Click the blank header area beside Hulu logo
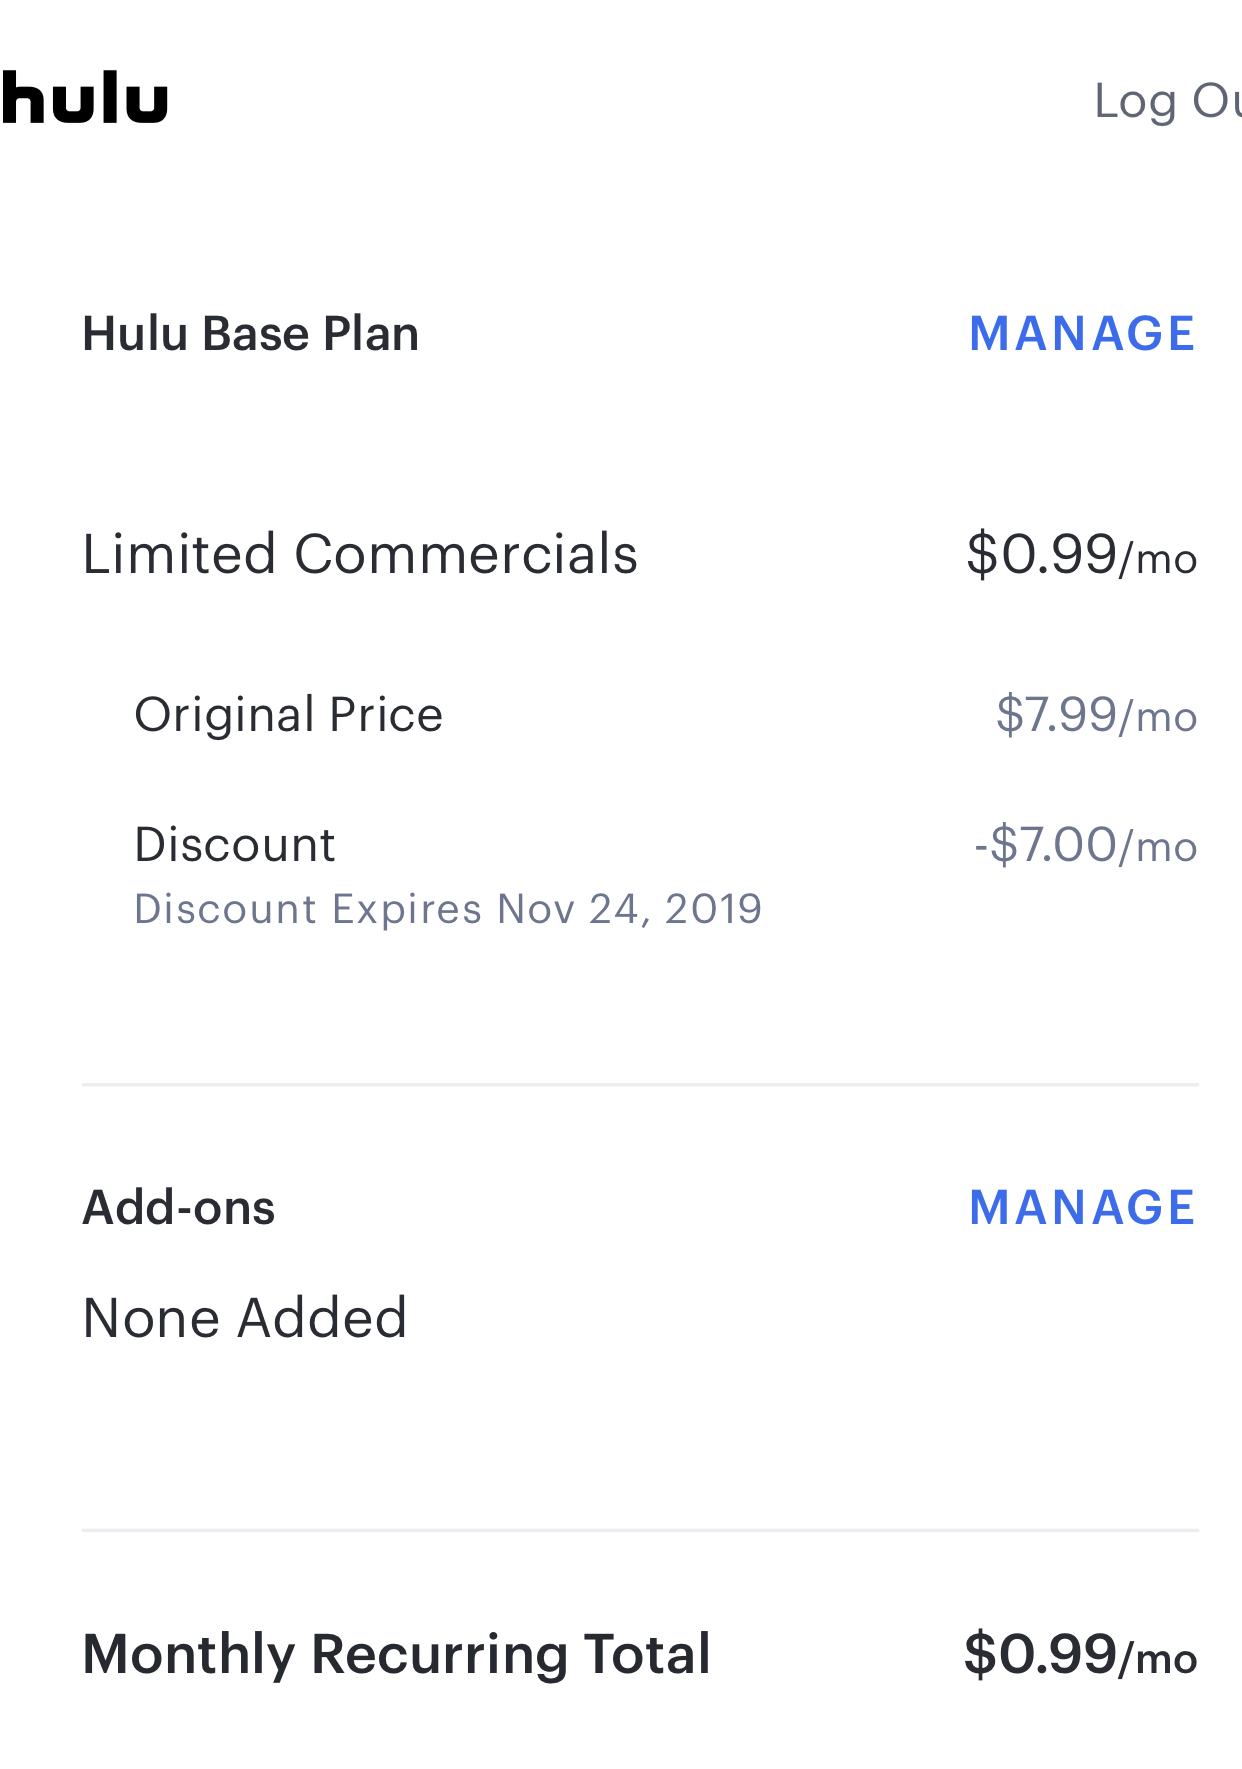The height and width of the screenshot is (1769, 1242). 630,100
